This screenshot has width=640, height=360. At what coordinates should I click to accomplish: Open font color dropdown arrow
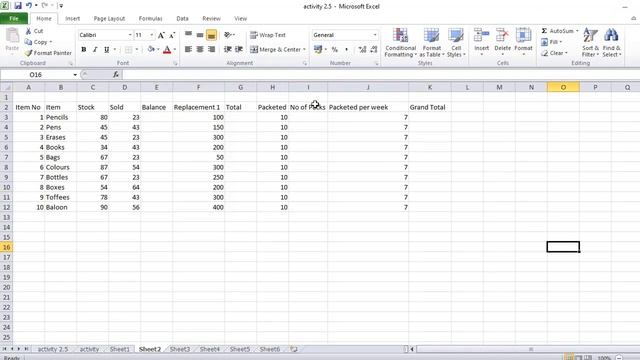click(x=175, y=49)
